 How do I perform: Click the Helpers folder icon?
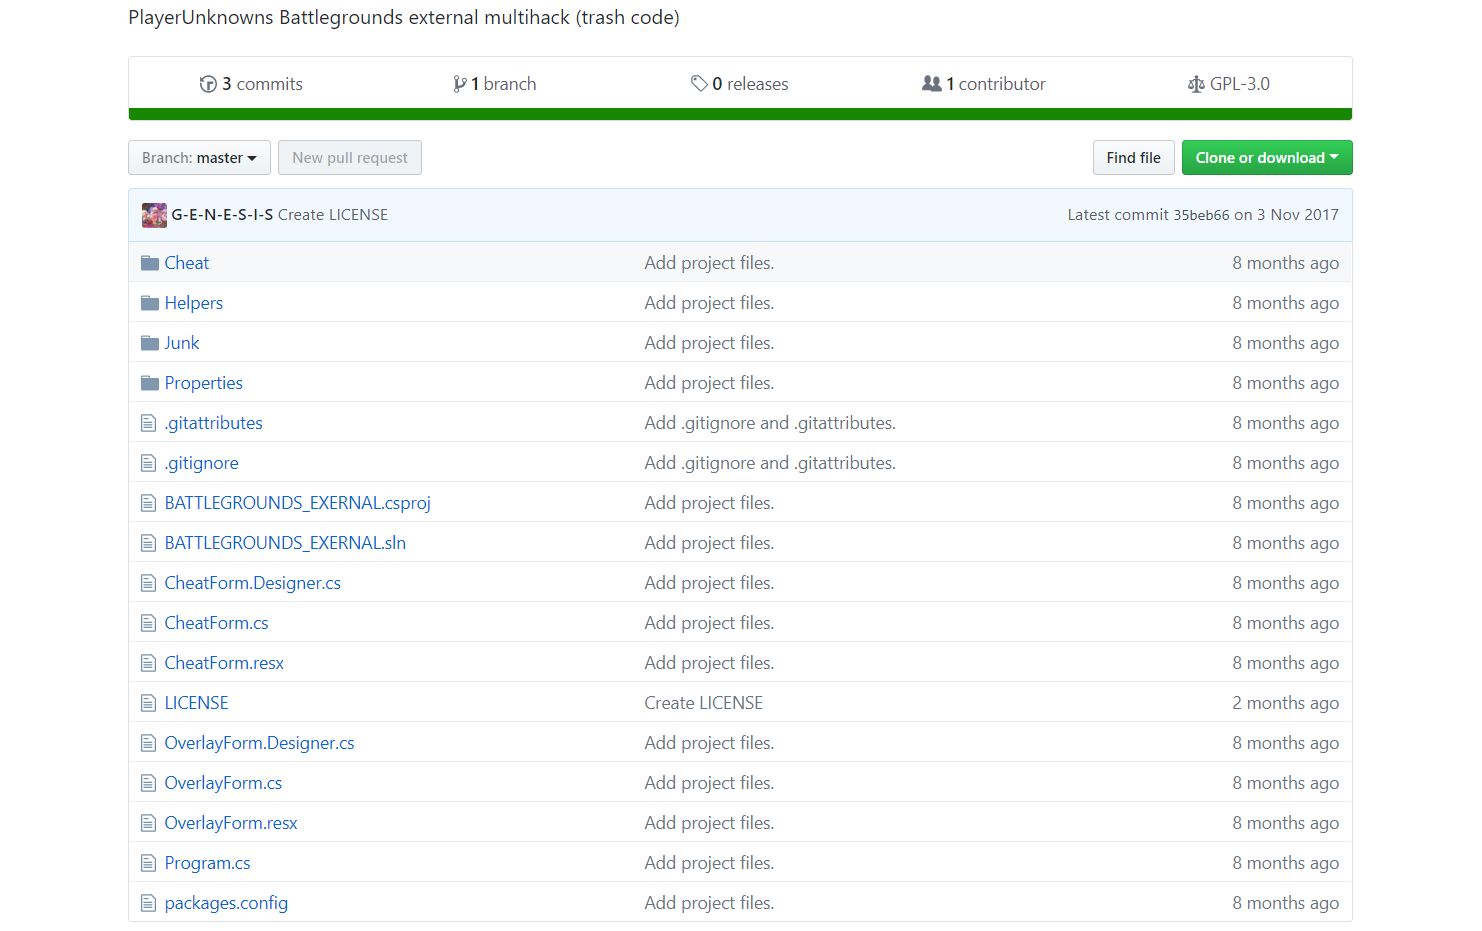[x=150, y=303]
